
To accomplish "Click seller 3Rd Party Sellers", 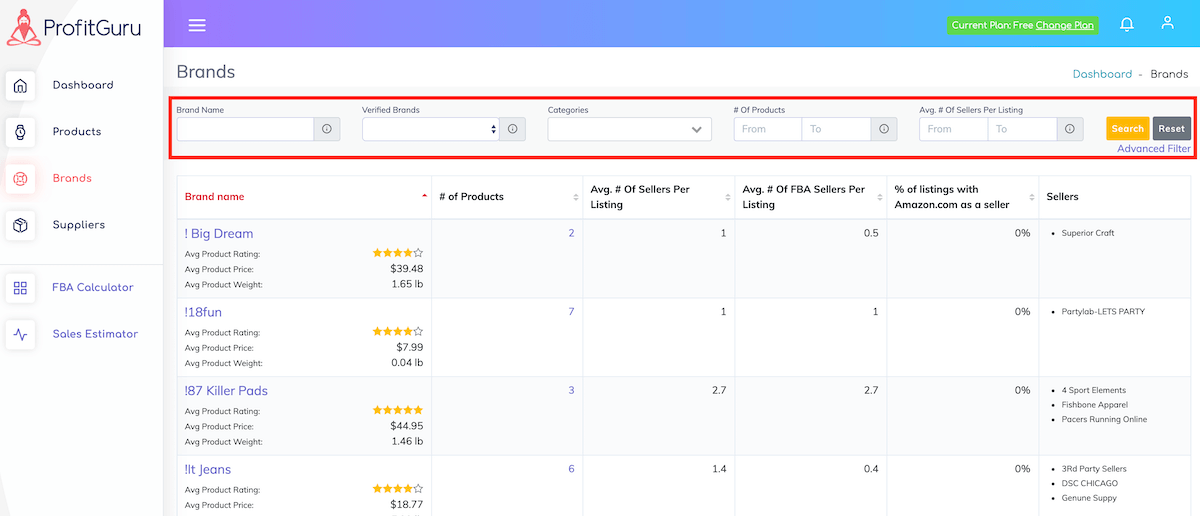I will click(1094, 469).
